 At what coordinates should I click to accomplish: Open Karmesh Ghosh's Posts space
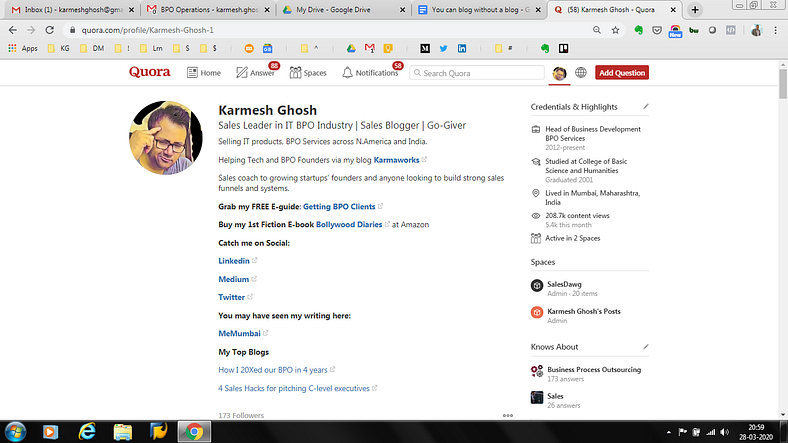(584, 311)
